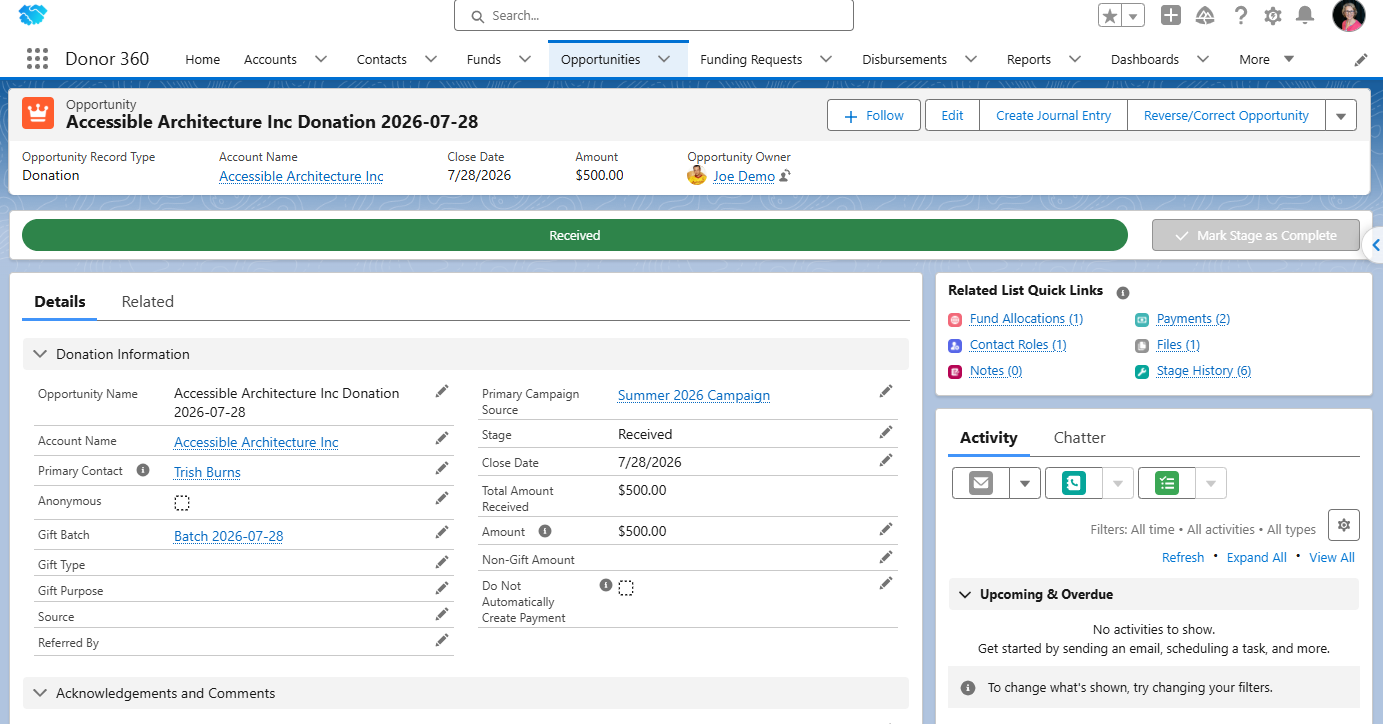Open the global create plus icon

click(x=1171, y=15)
